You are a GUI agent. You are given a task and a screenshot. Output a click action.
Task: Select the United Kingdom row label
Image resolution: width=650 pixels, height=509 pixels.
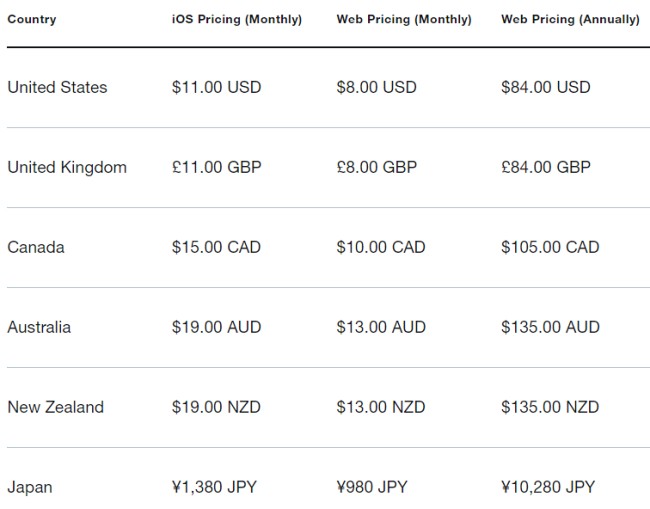[67, 168]
